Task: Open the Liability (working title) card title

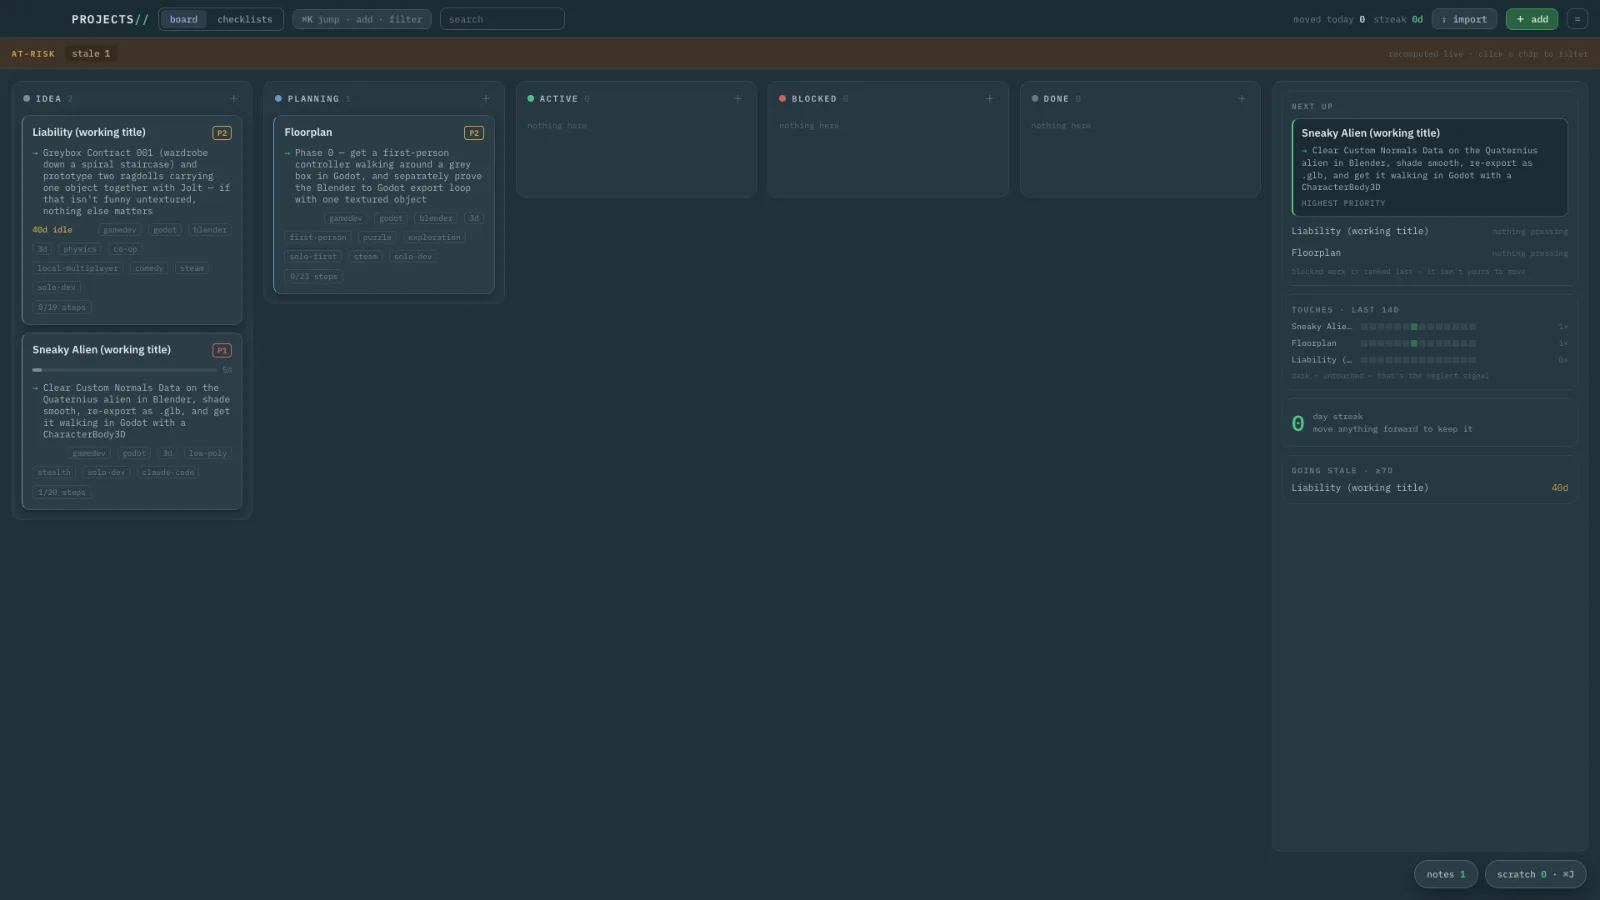Action: click(89, 132)
